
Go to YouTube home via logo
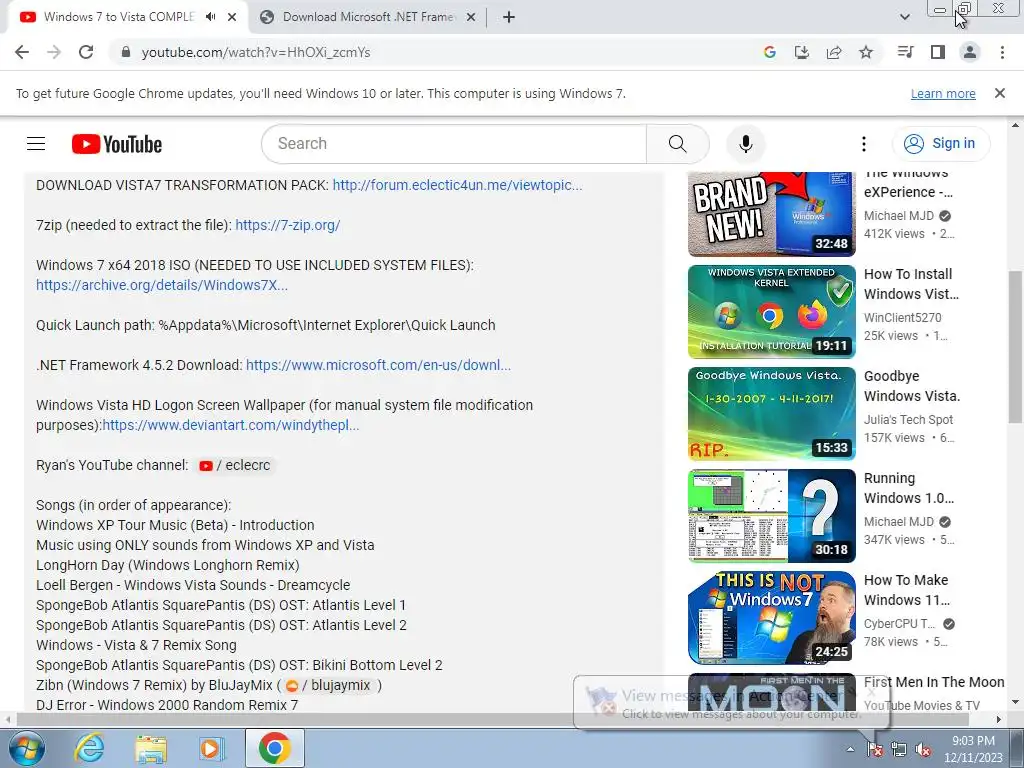tap(117, 144)
